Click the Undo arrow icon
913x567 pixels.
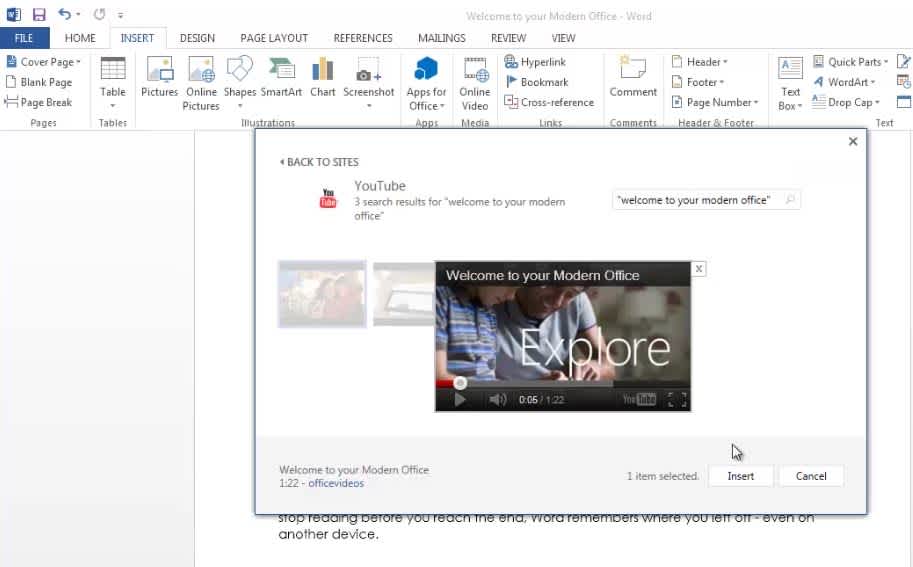pos(65,14)
